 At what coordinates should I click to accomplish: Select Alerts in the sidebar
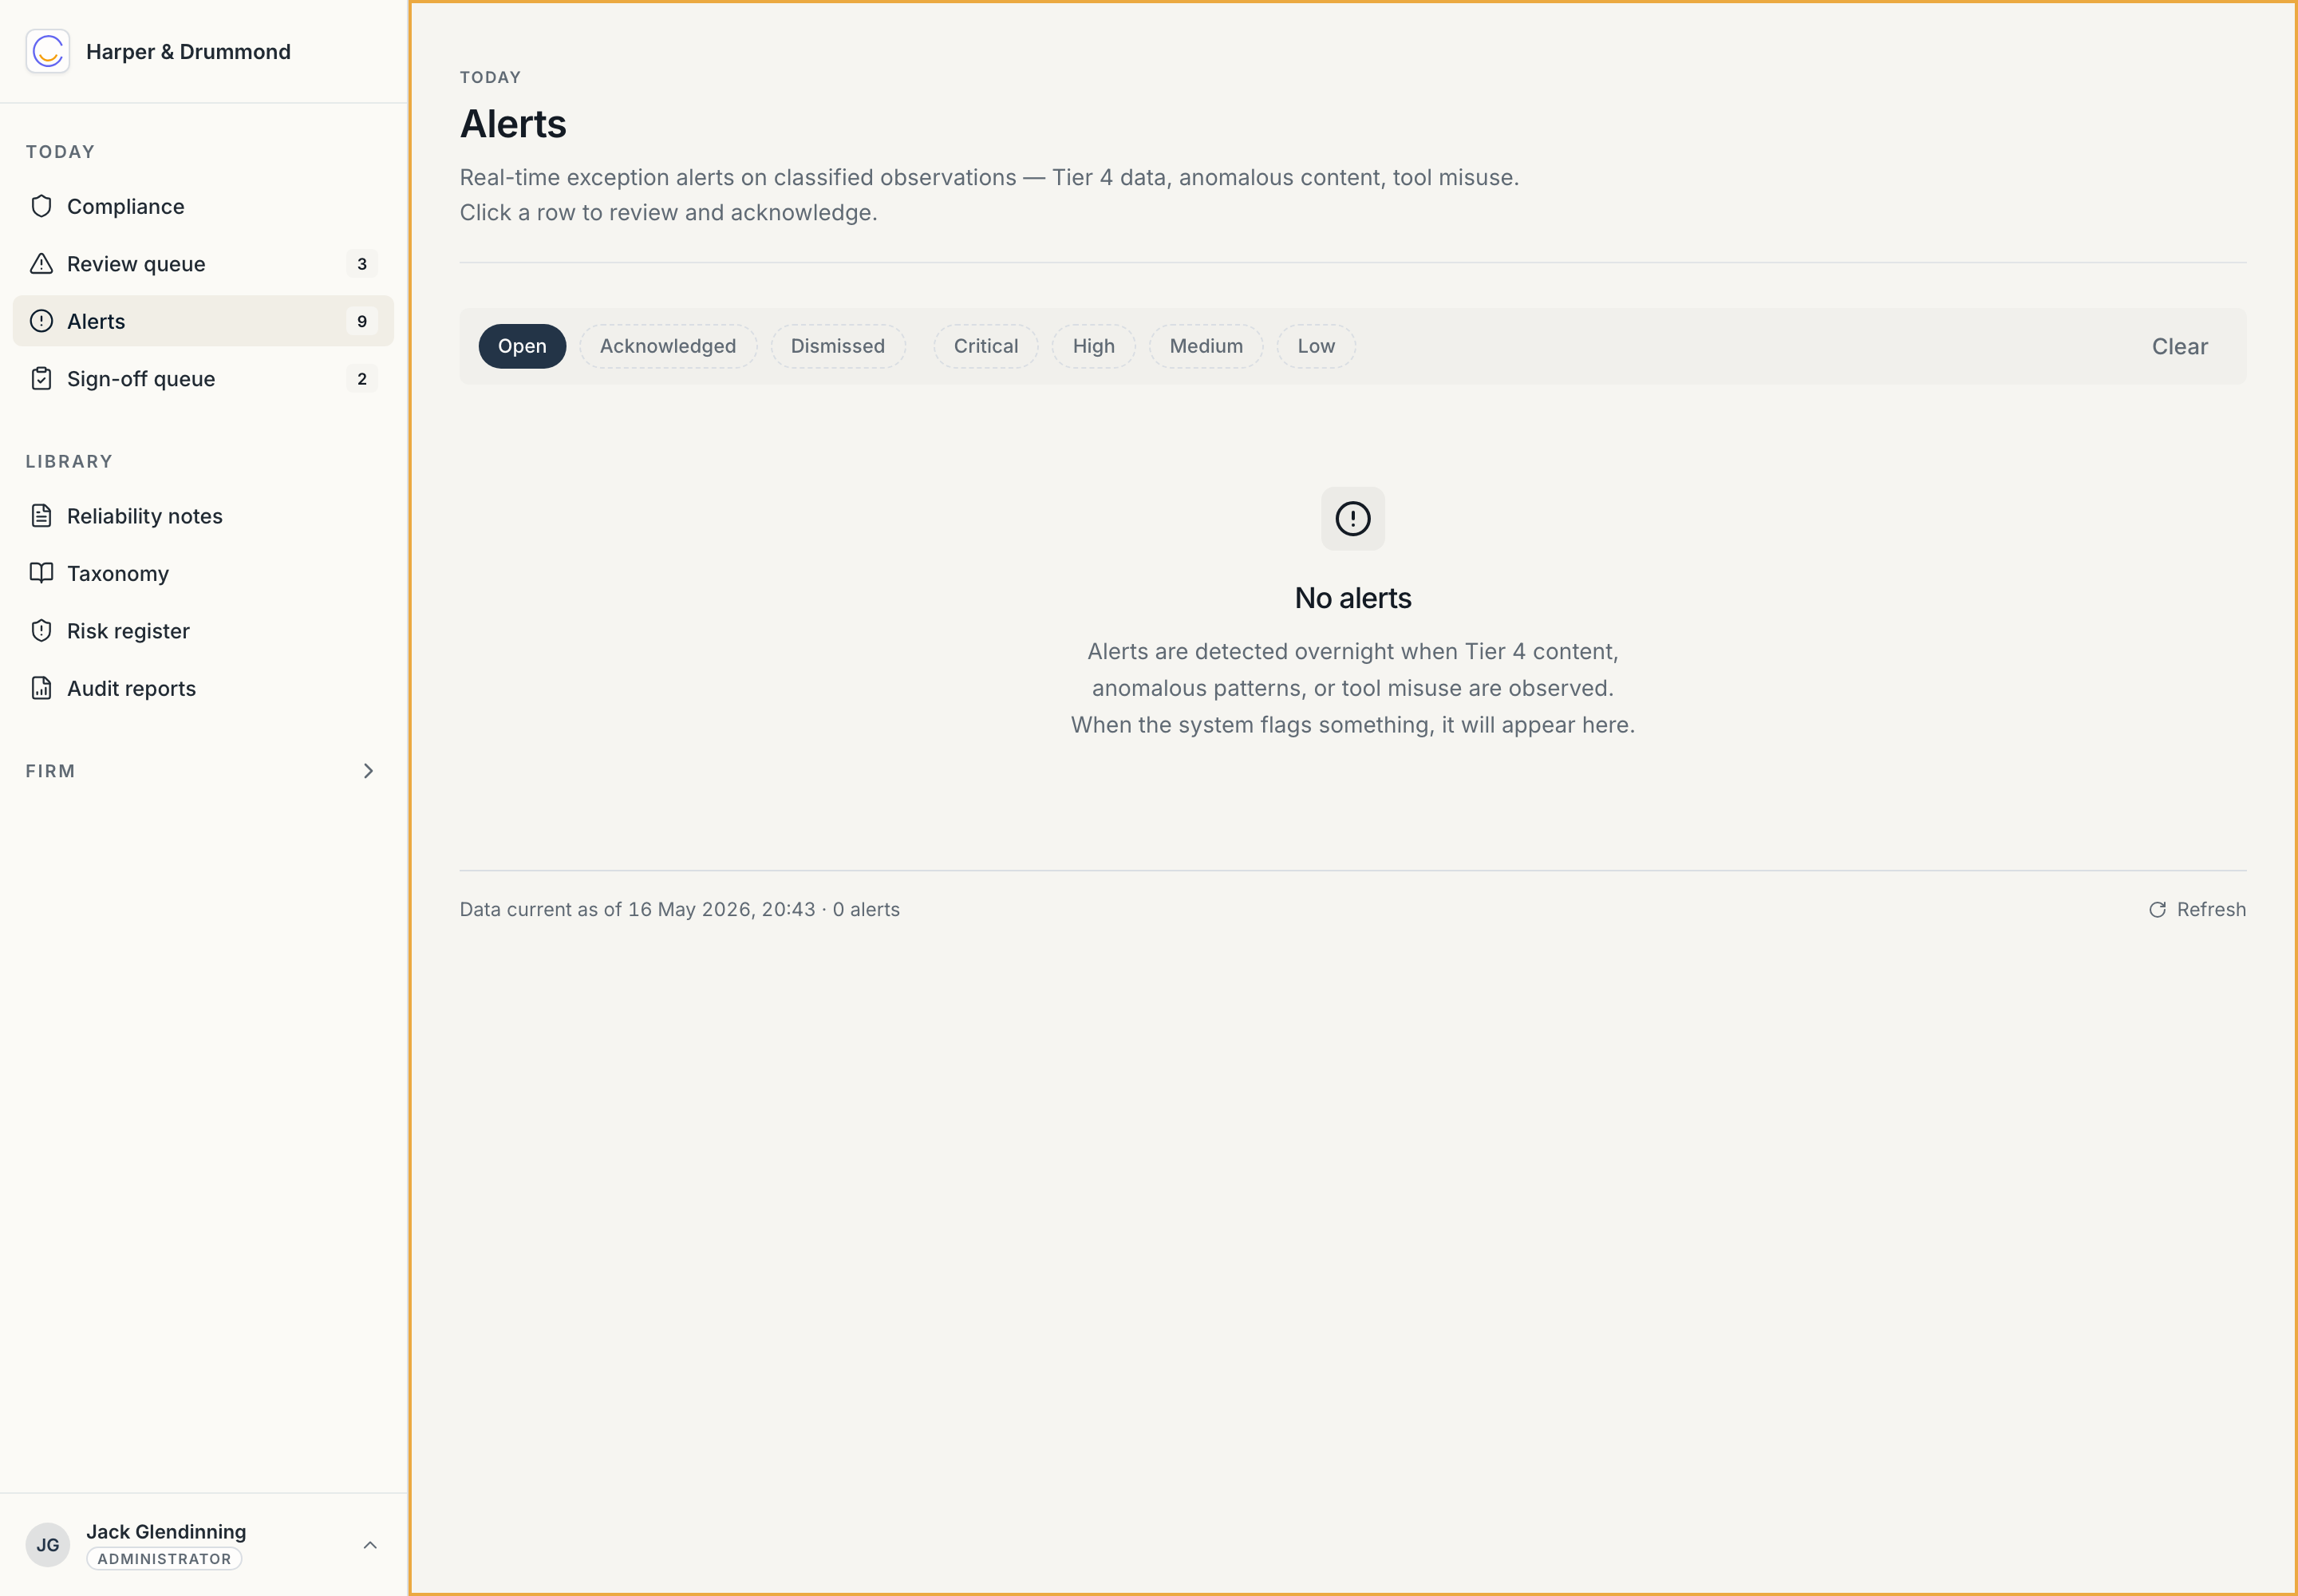(203, 321)
